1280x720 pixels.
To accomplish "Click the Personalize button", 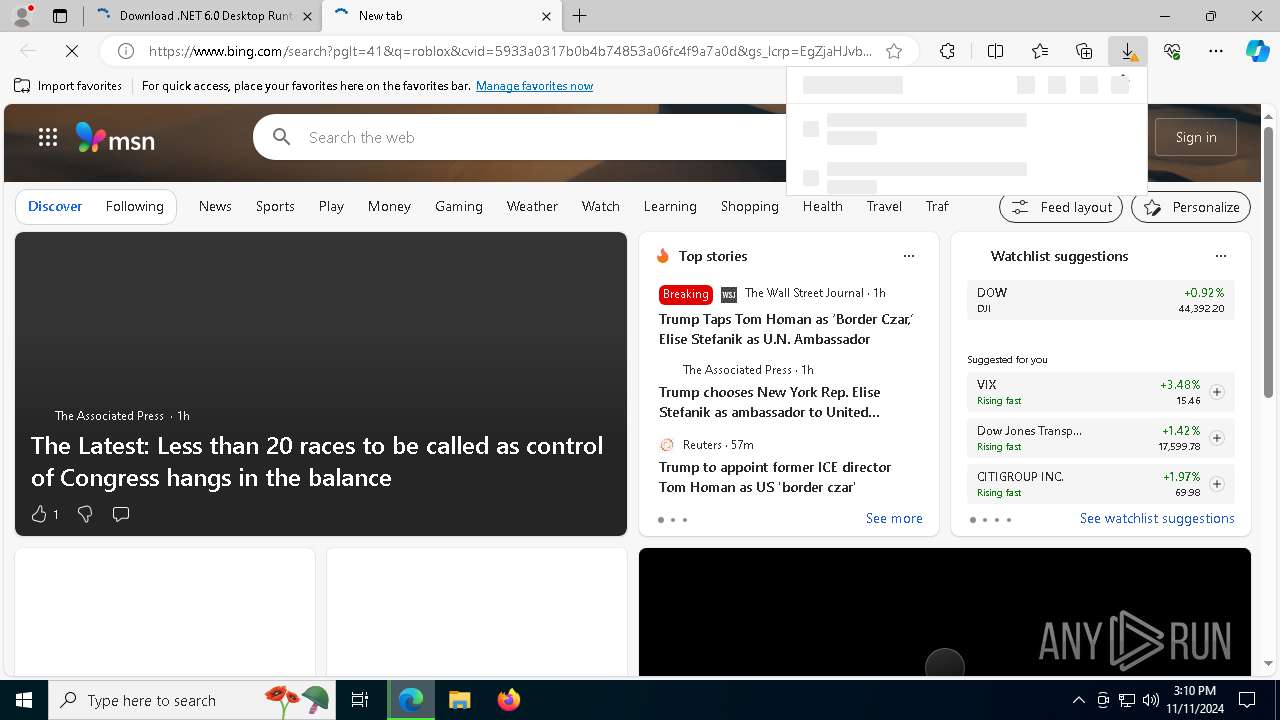I will tap(1191, 207).
